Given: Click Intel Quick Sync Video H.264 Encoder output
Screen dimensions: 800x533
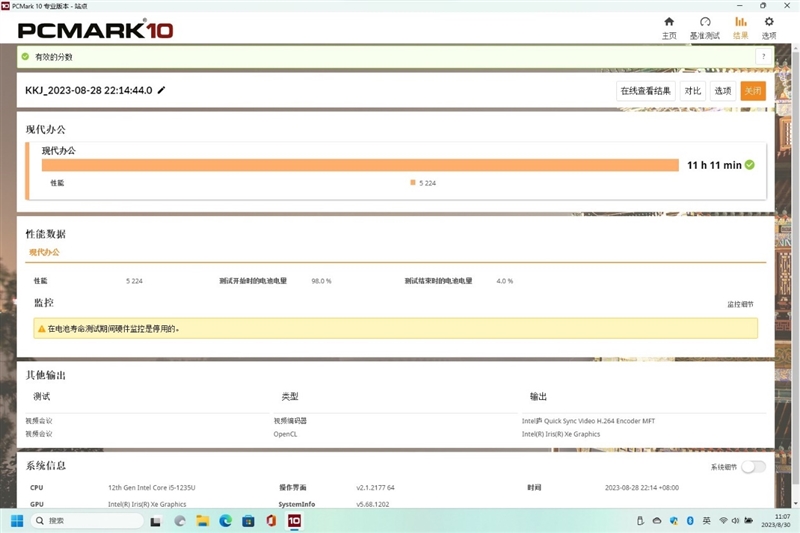Looking at the screenshot, I should [x=588, y=421].
